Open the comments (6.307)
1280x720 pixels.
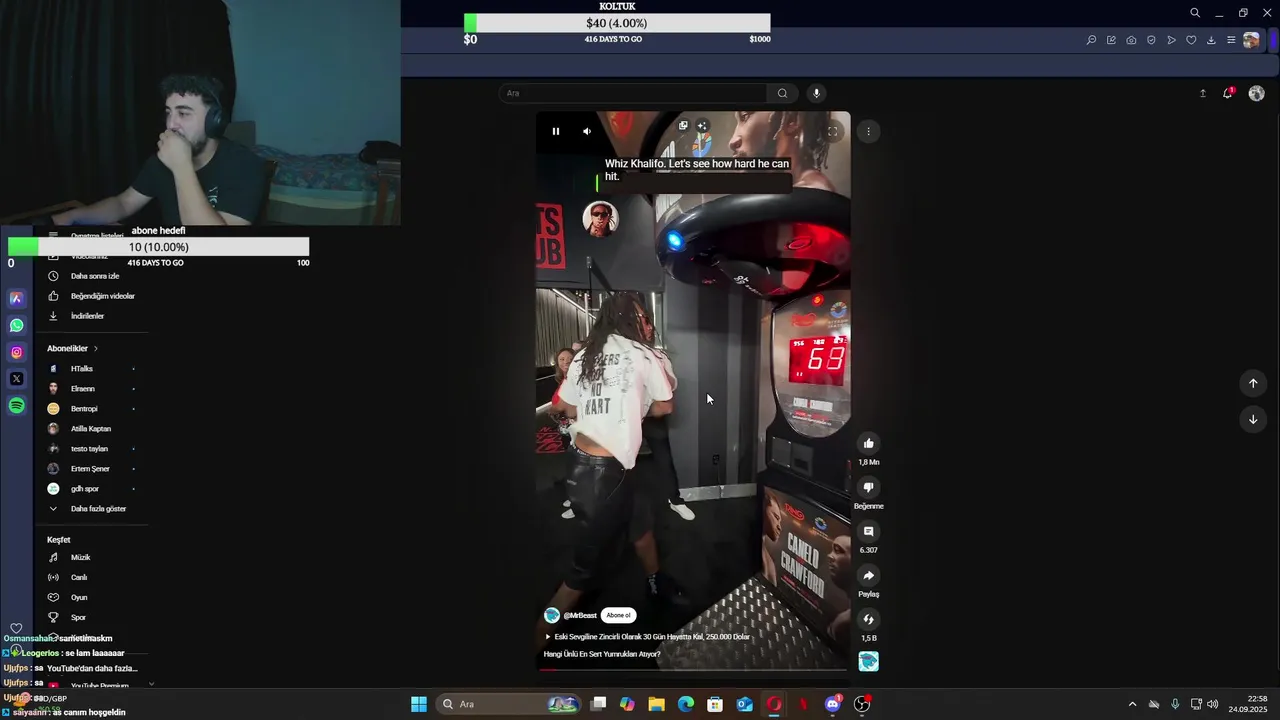868,531
